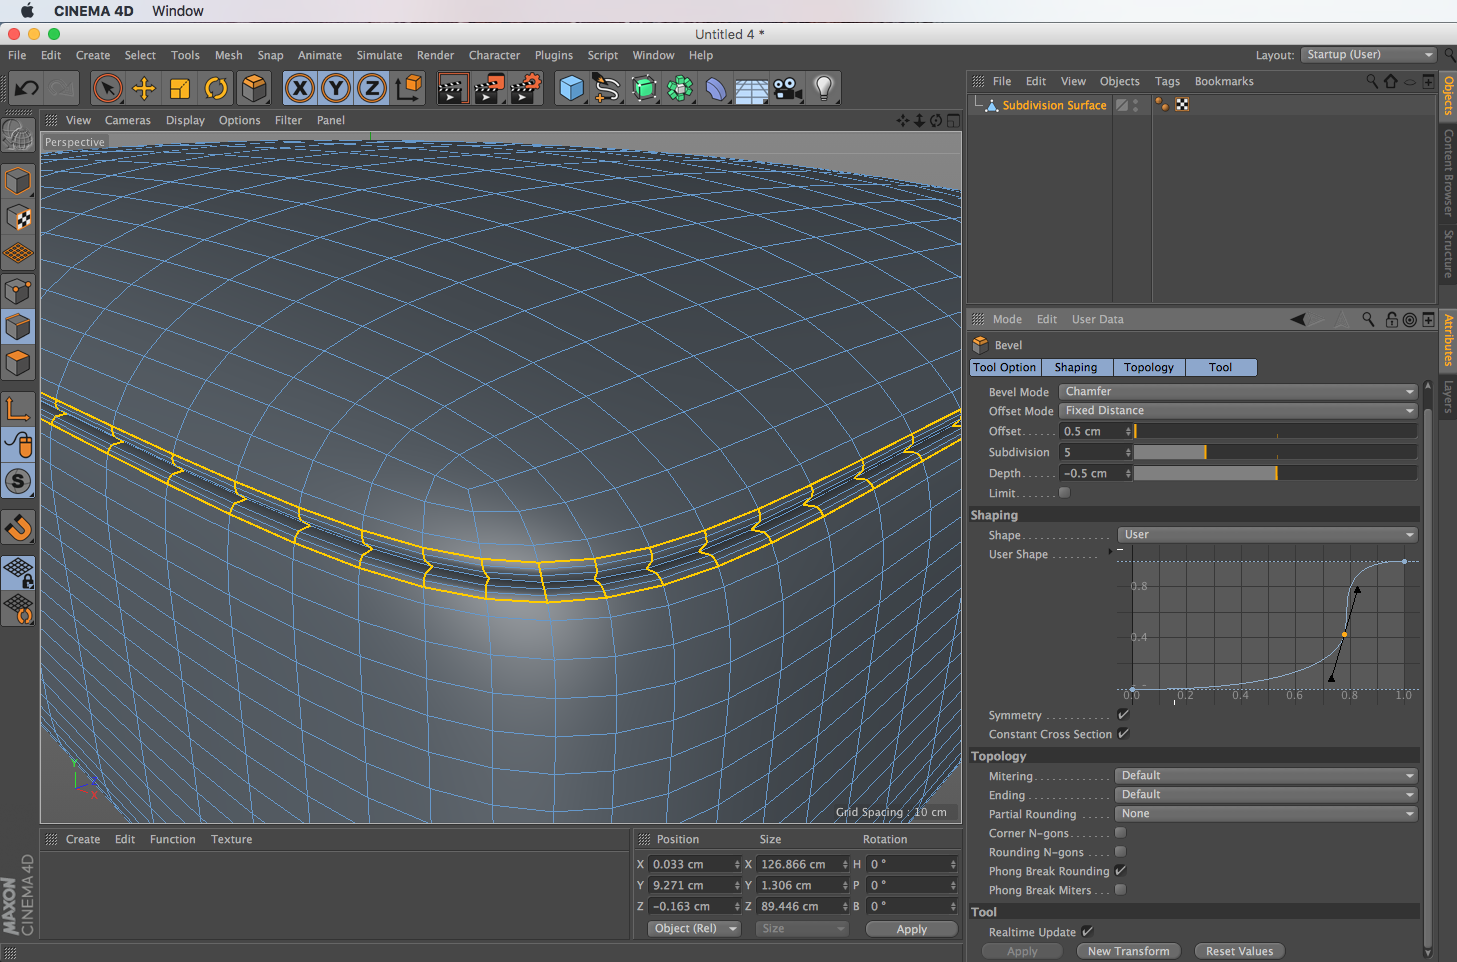Select the Move tool
Viewport: 1457px width, 962px height.
[144, 89]
